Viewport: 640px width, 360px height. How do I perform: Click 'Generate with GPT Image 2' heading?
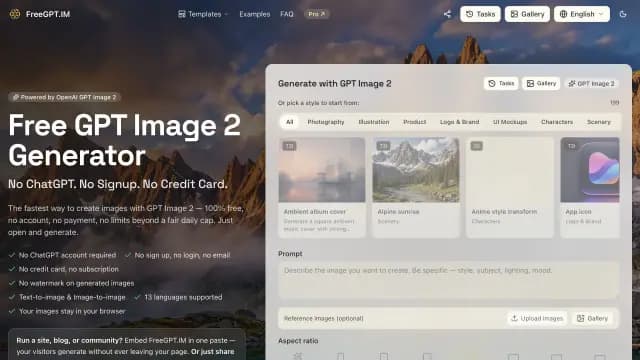(x=335, y=83)
